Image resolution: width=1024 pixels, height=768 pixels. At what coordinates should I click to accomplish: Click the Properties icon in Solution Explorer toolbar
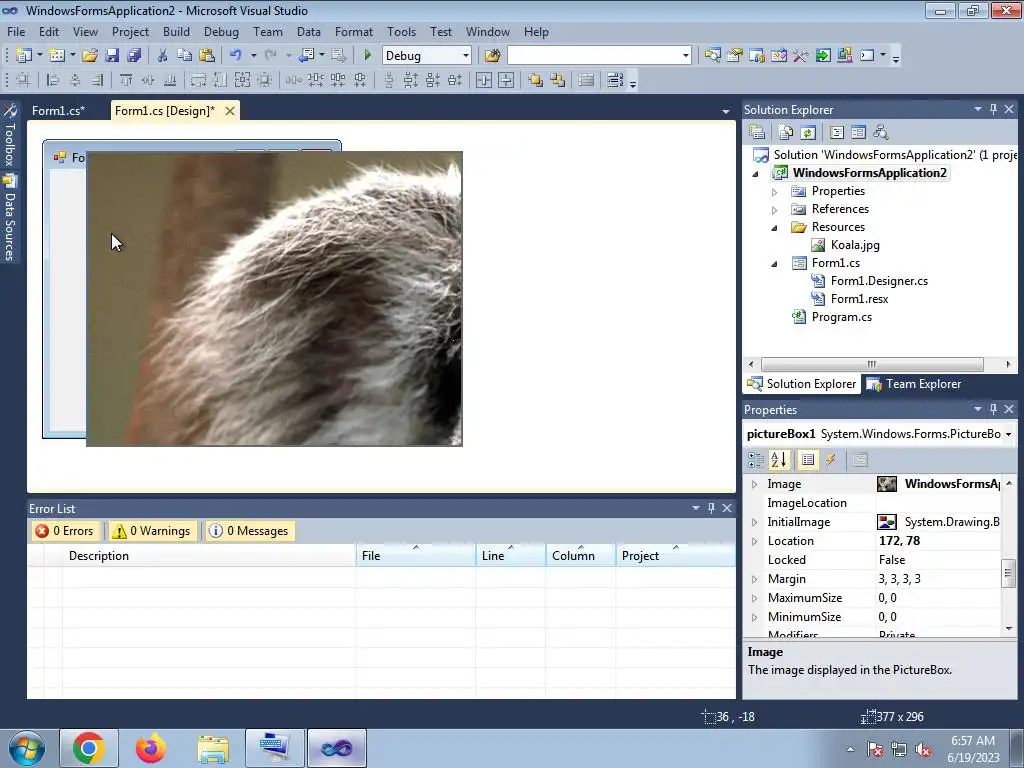(x=757, y=133)
